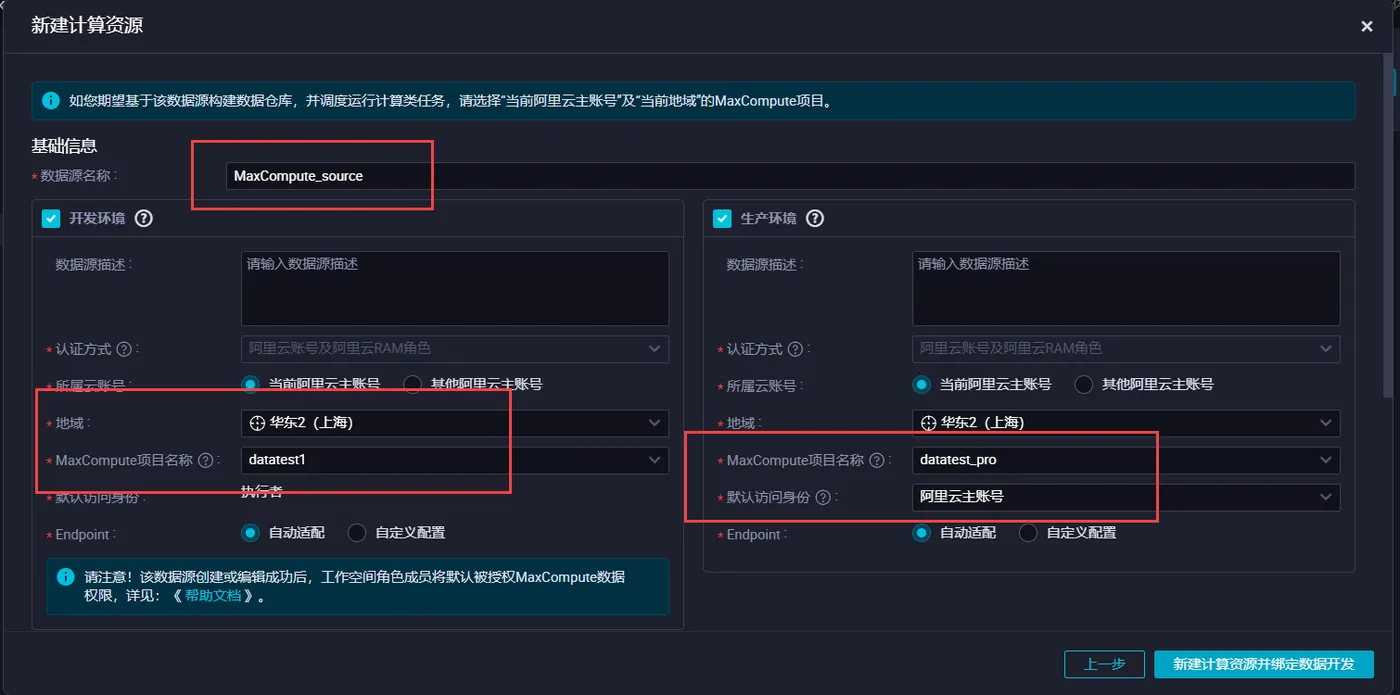Image resolution: width=1400 pixels, height=695 pixels.
Task: Close the 新建计算资源 dialog
Action: [1367, 27]
